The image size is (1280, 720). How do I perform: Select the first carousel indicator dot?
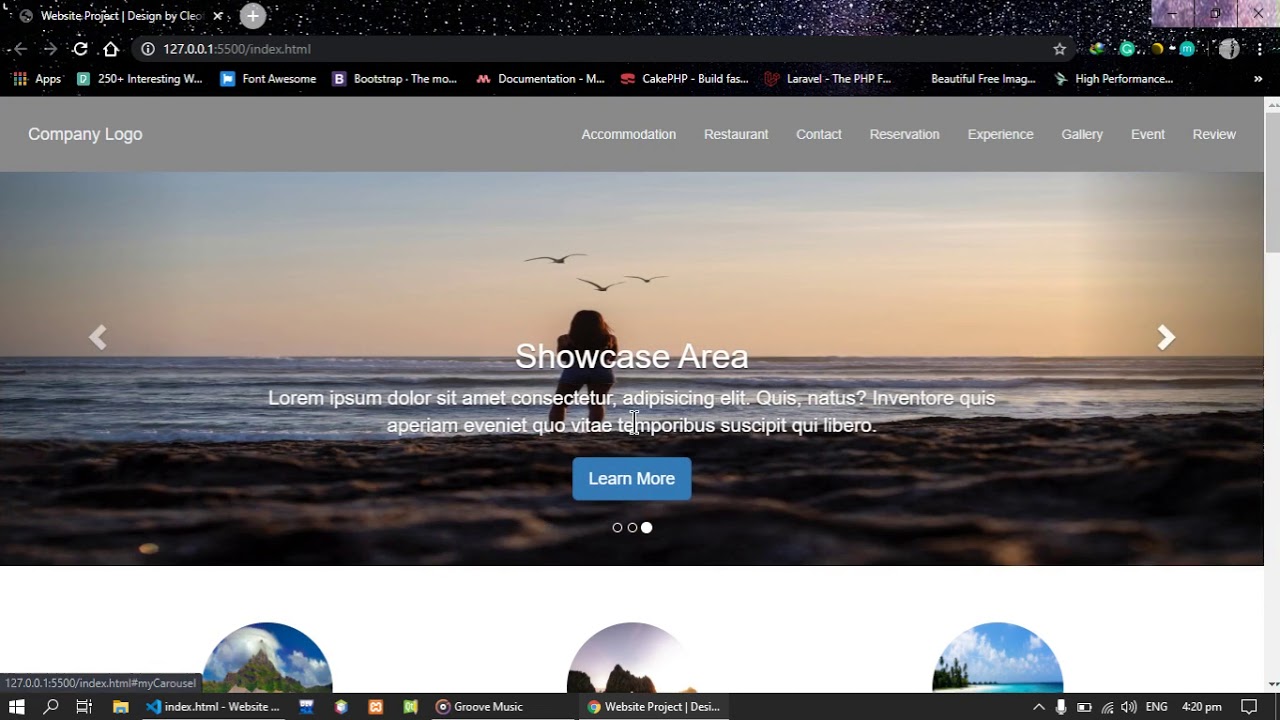(x=617, y=528)
